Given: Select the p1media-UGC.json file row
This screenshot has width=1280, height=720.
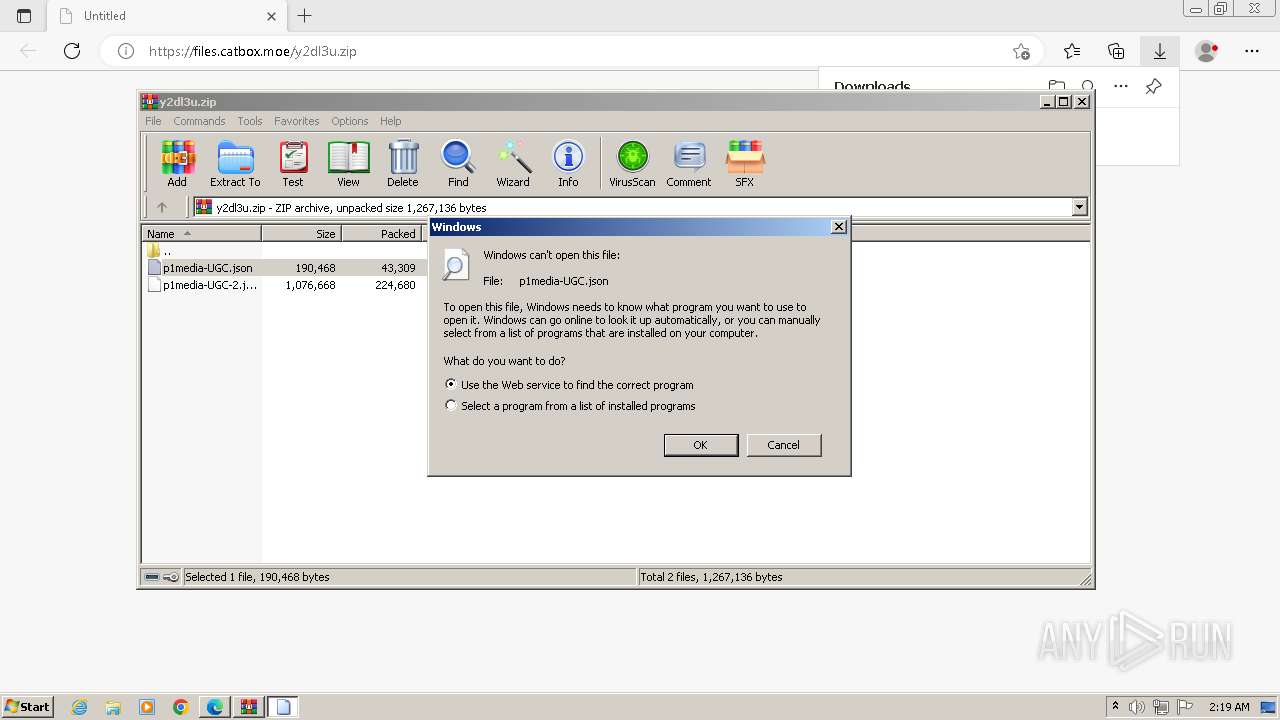Looking at the screenshot, I should point(283,268).
